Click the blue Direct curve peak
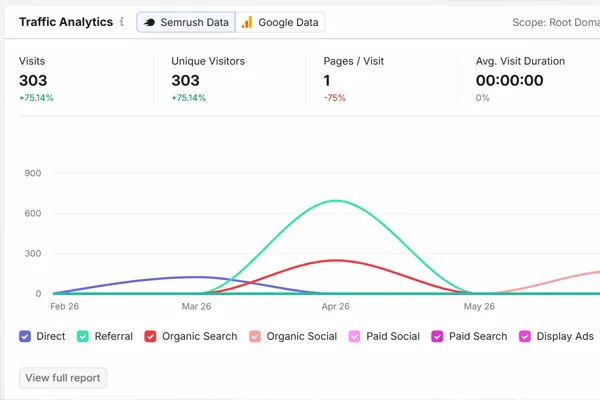600x400 pixels. [196, 277]
